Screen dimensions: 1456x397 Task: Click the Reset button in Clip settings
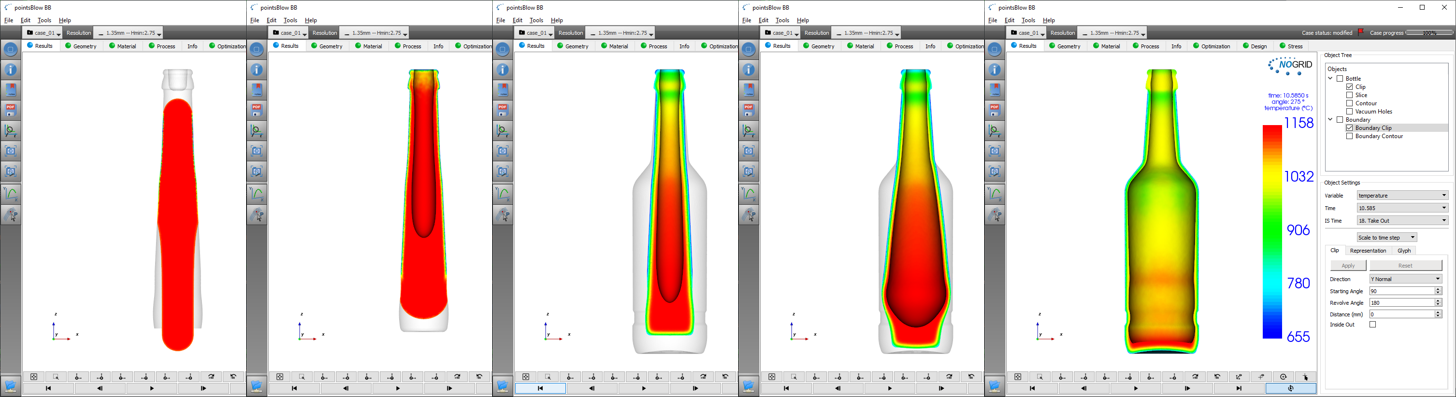tap(1405, 266)
